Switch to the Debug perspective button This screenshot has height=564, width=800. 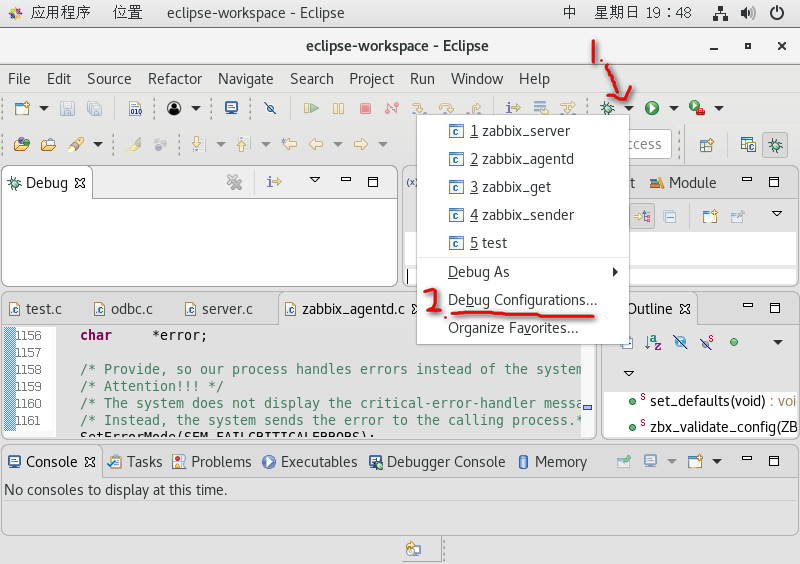point(775,145)
